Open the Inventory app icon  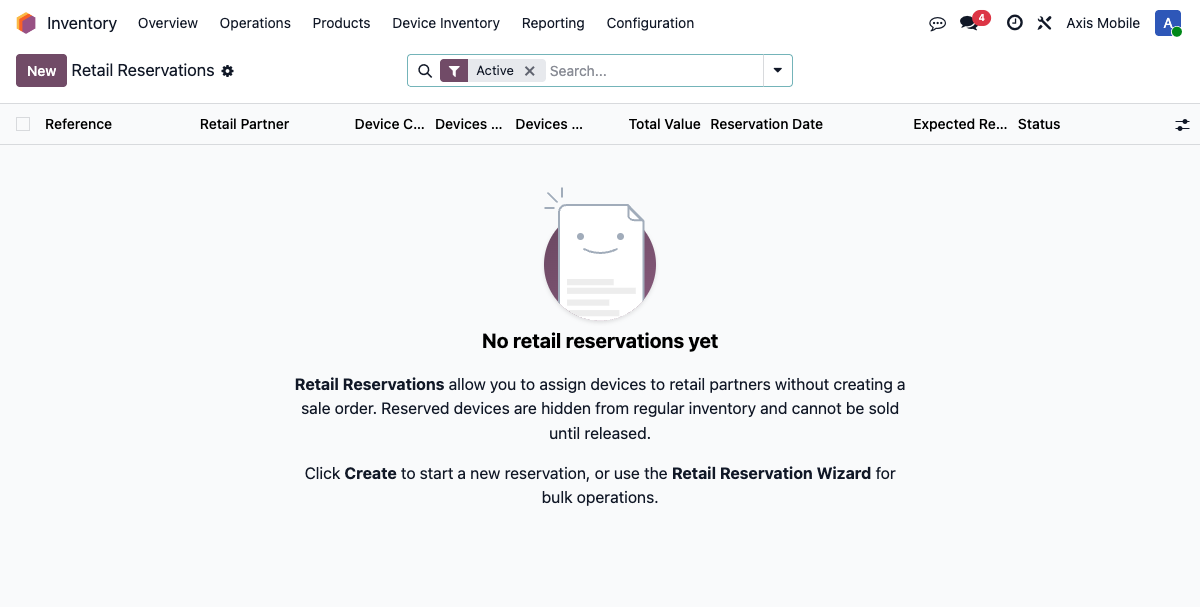[x=25, y=22]
